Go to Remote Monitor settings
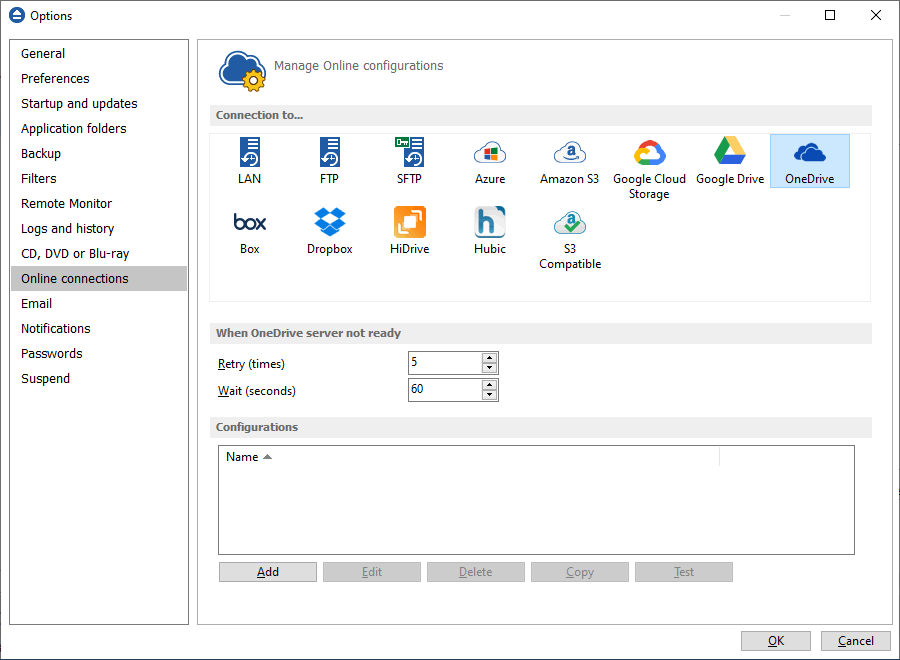Image resolution: width=900 pixels, height=660 pixels. (x=99, y=204)
